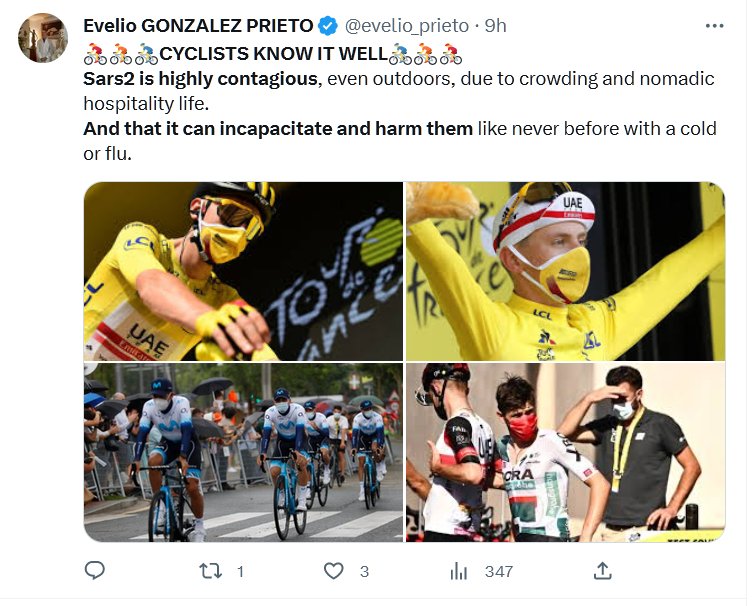Click the reply speech bubble icon
Image resolution: width=752 pixels, height=606 pixels.
click(x=95, y=571)
